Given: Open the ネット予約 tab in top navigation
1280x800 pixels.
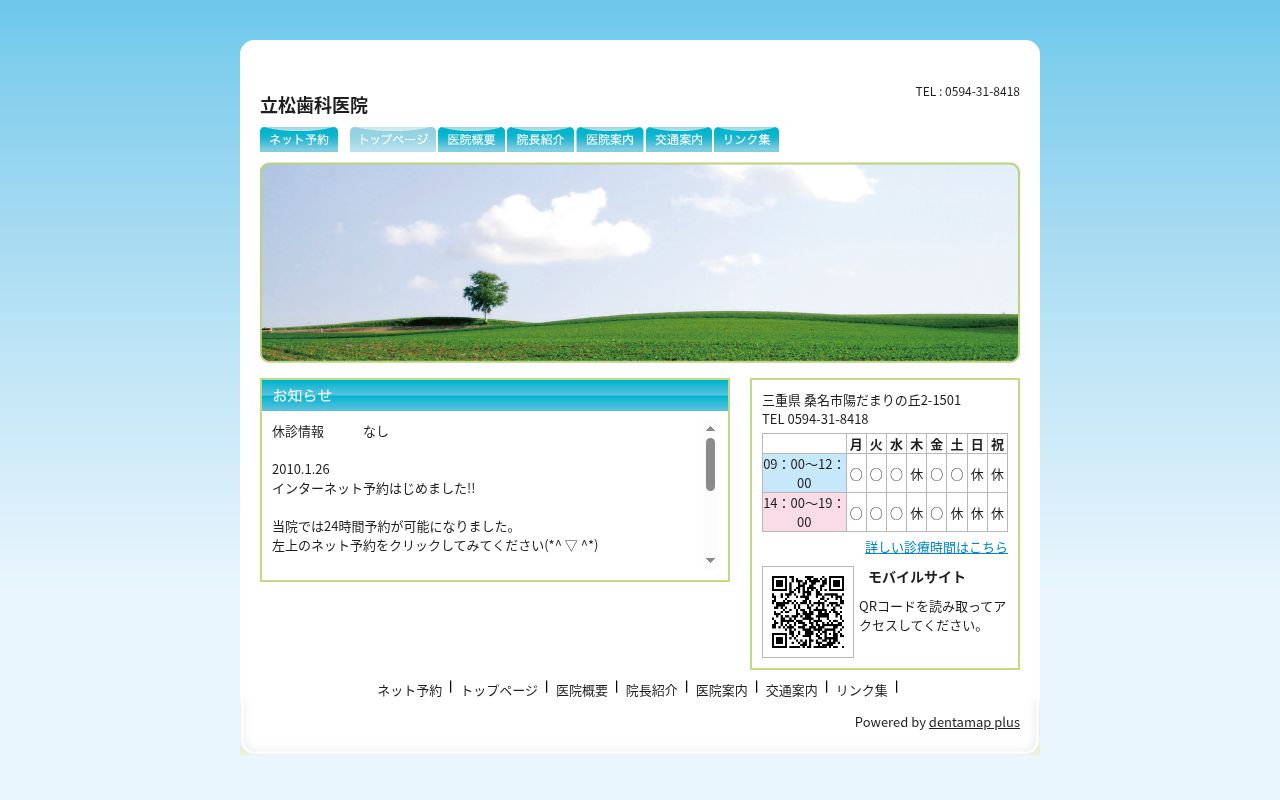Looking at the screenshot, I should (299, 140).
